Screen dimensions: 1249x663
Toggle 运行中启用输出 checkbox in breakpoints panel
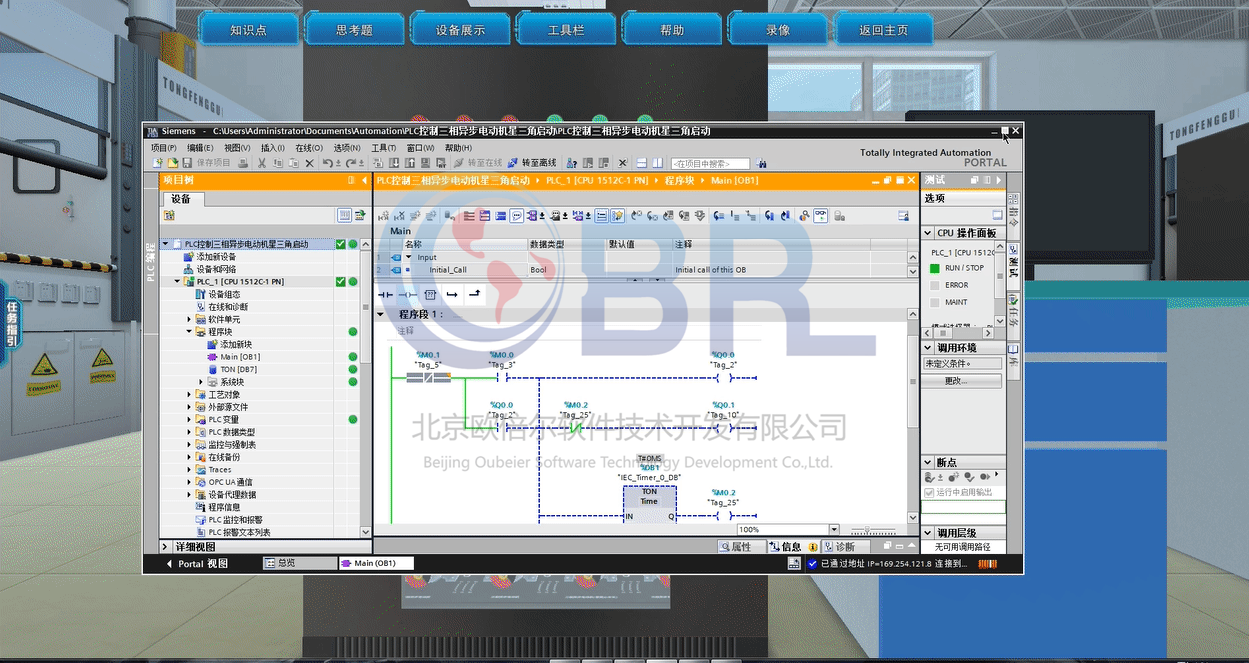point(929,492)
